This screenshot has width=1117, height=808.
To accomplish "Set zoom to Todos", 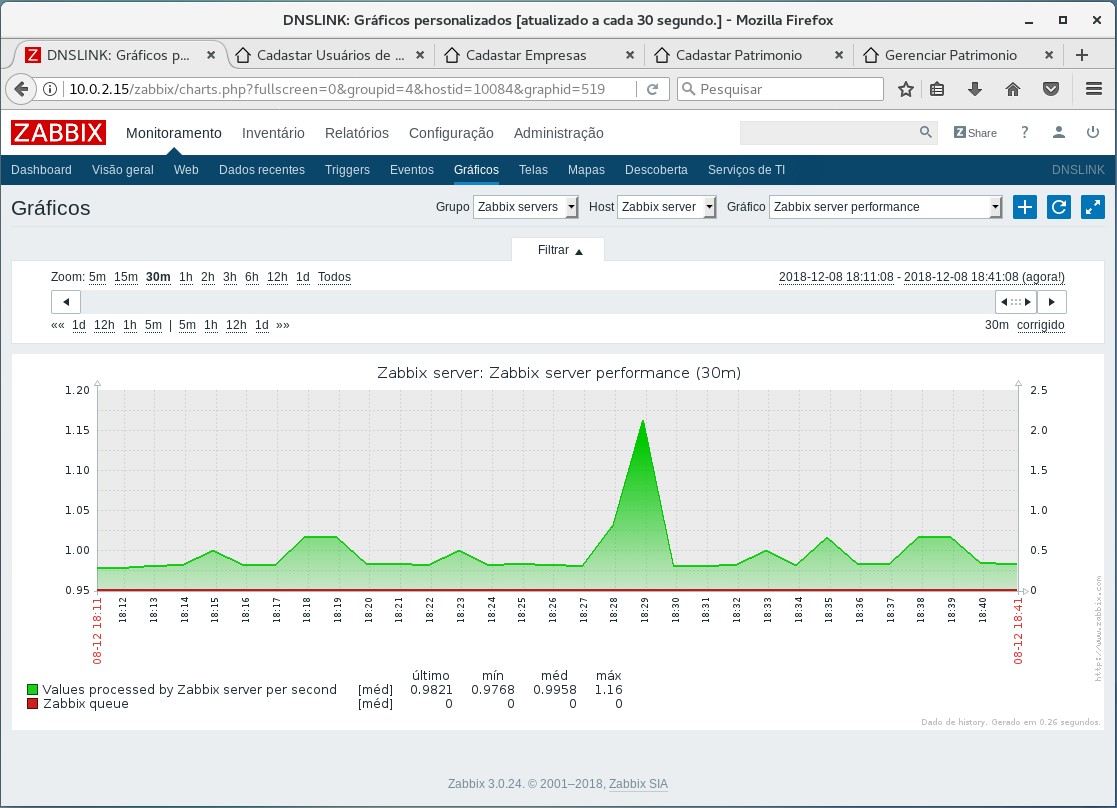I will [334, 276].
